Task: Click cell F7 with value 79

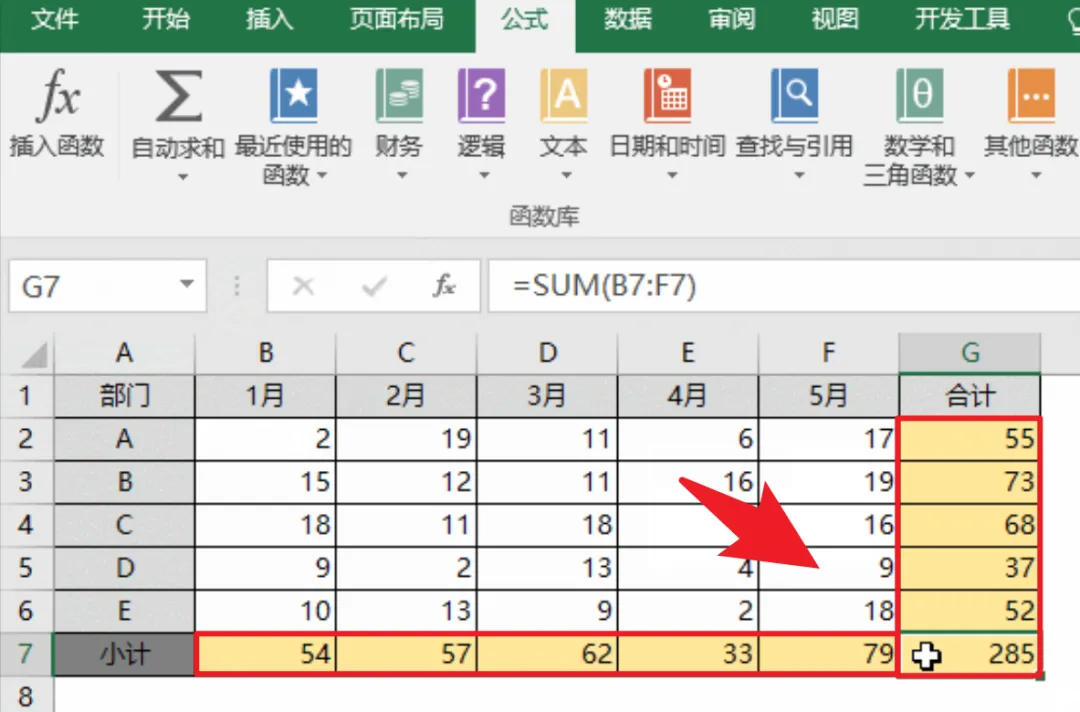Action: [x=829, y=653]
